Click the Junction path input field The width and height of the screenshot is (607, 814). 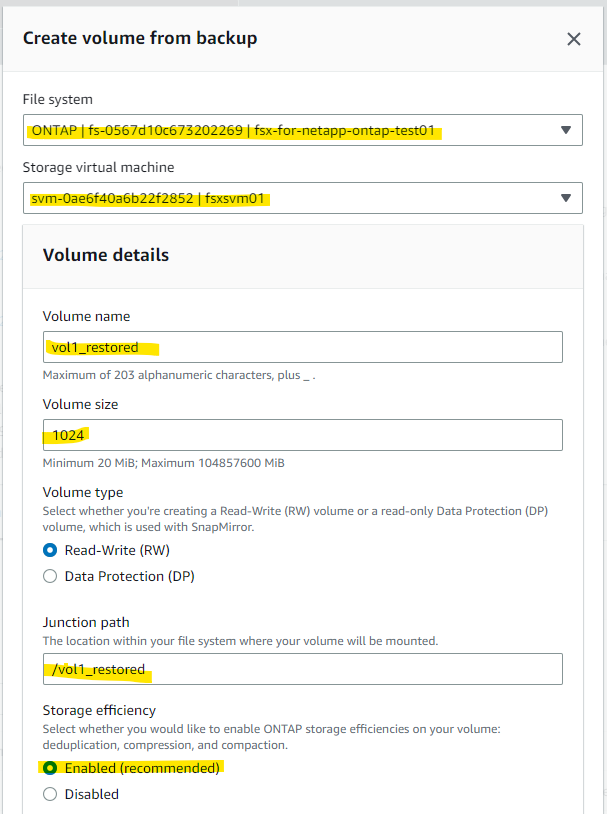[303, 669]
